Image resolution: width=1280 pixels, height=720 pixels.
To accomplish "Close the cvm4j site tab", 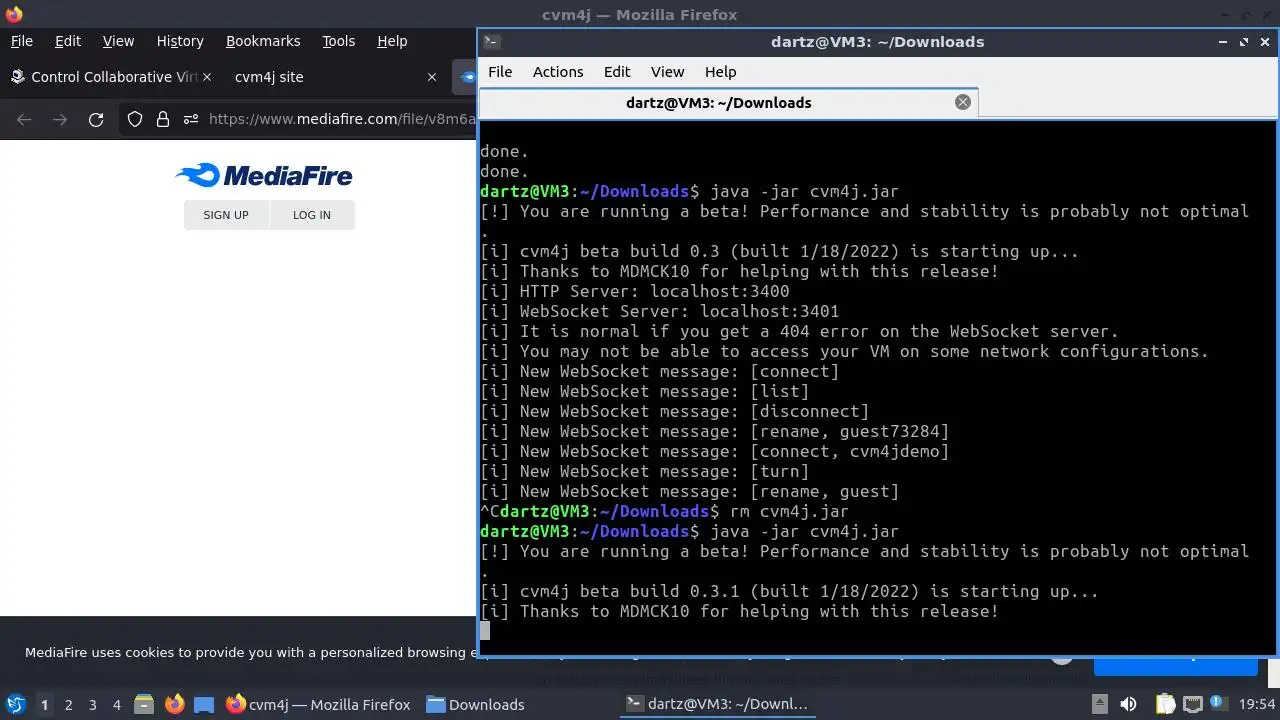I will (x=432, y=77).
